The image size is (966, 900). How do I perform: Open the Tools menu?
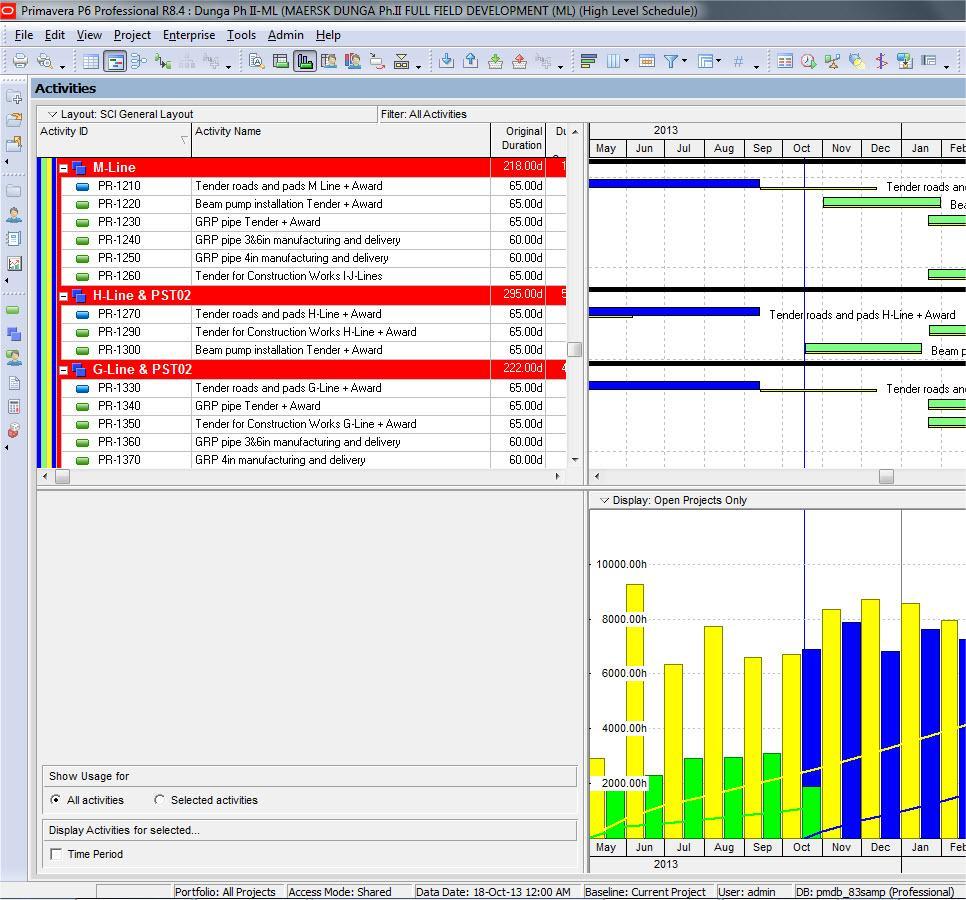(x=241, y=35)
